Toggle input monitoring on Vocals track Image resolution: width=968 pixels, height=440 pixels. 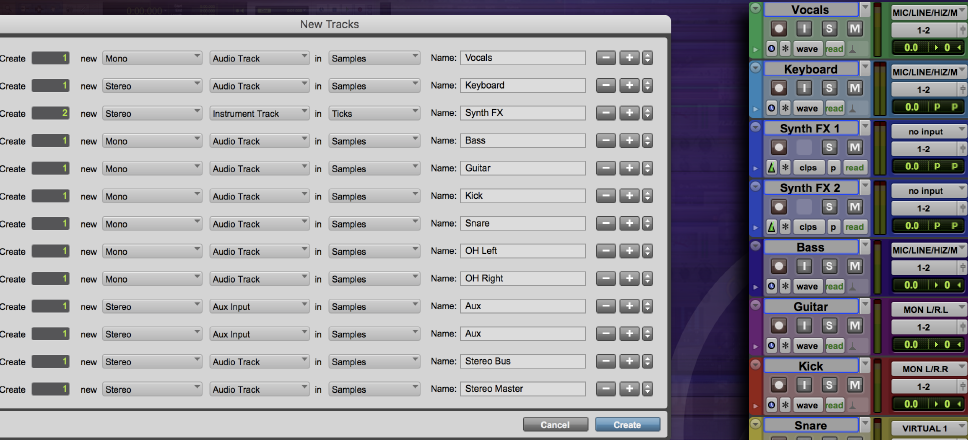(x=804, y=28)
